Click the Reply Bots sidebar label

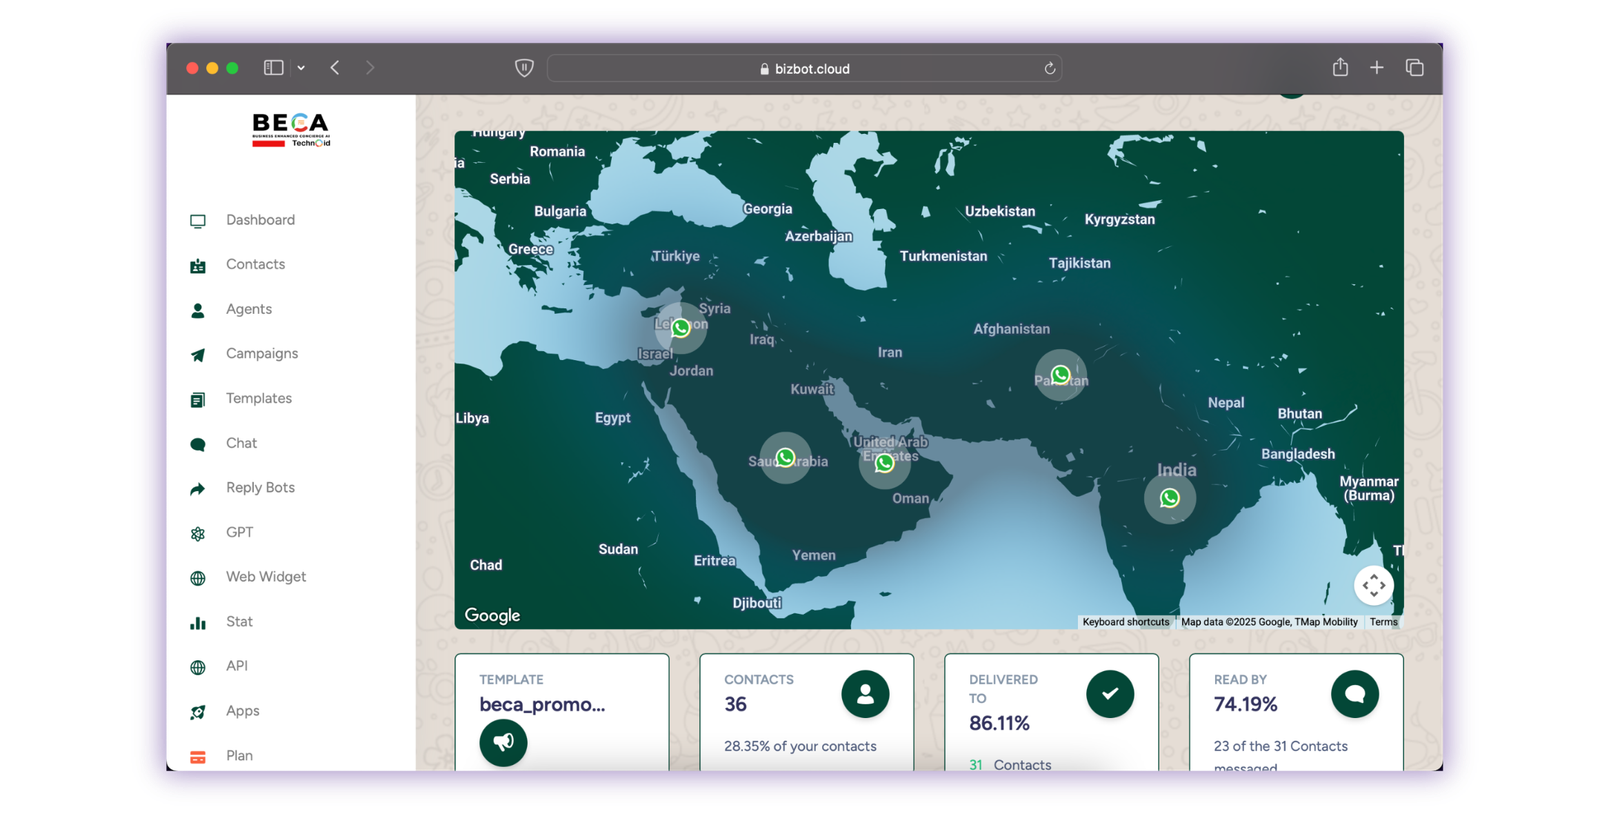point(260,488)
